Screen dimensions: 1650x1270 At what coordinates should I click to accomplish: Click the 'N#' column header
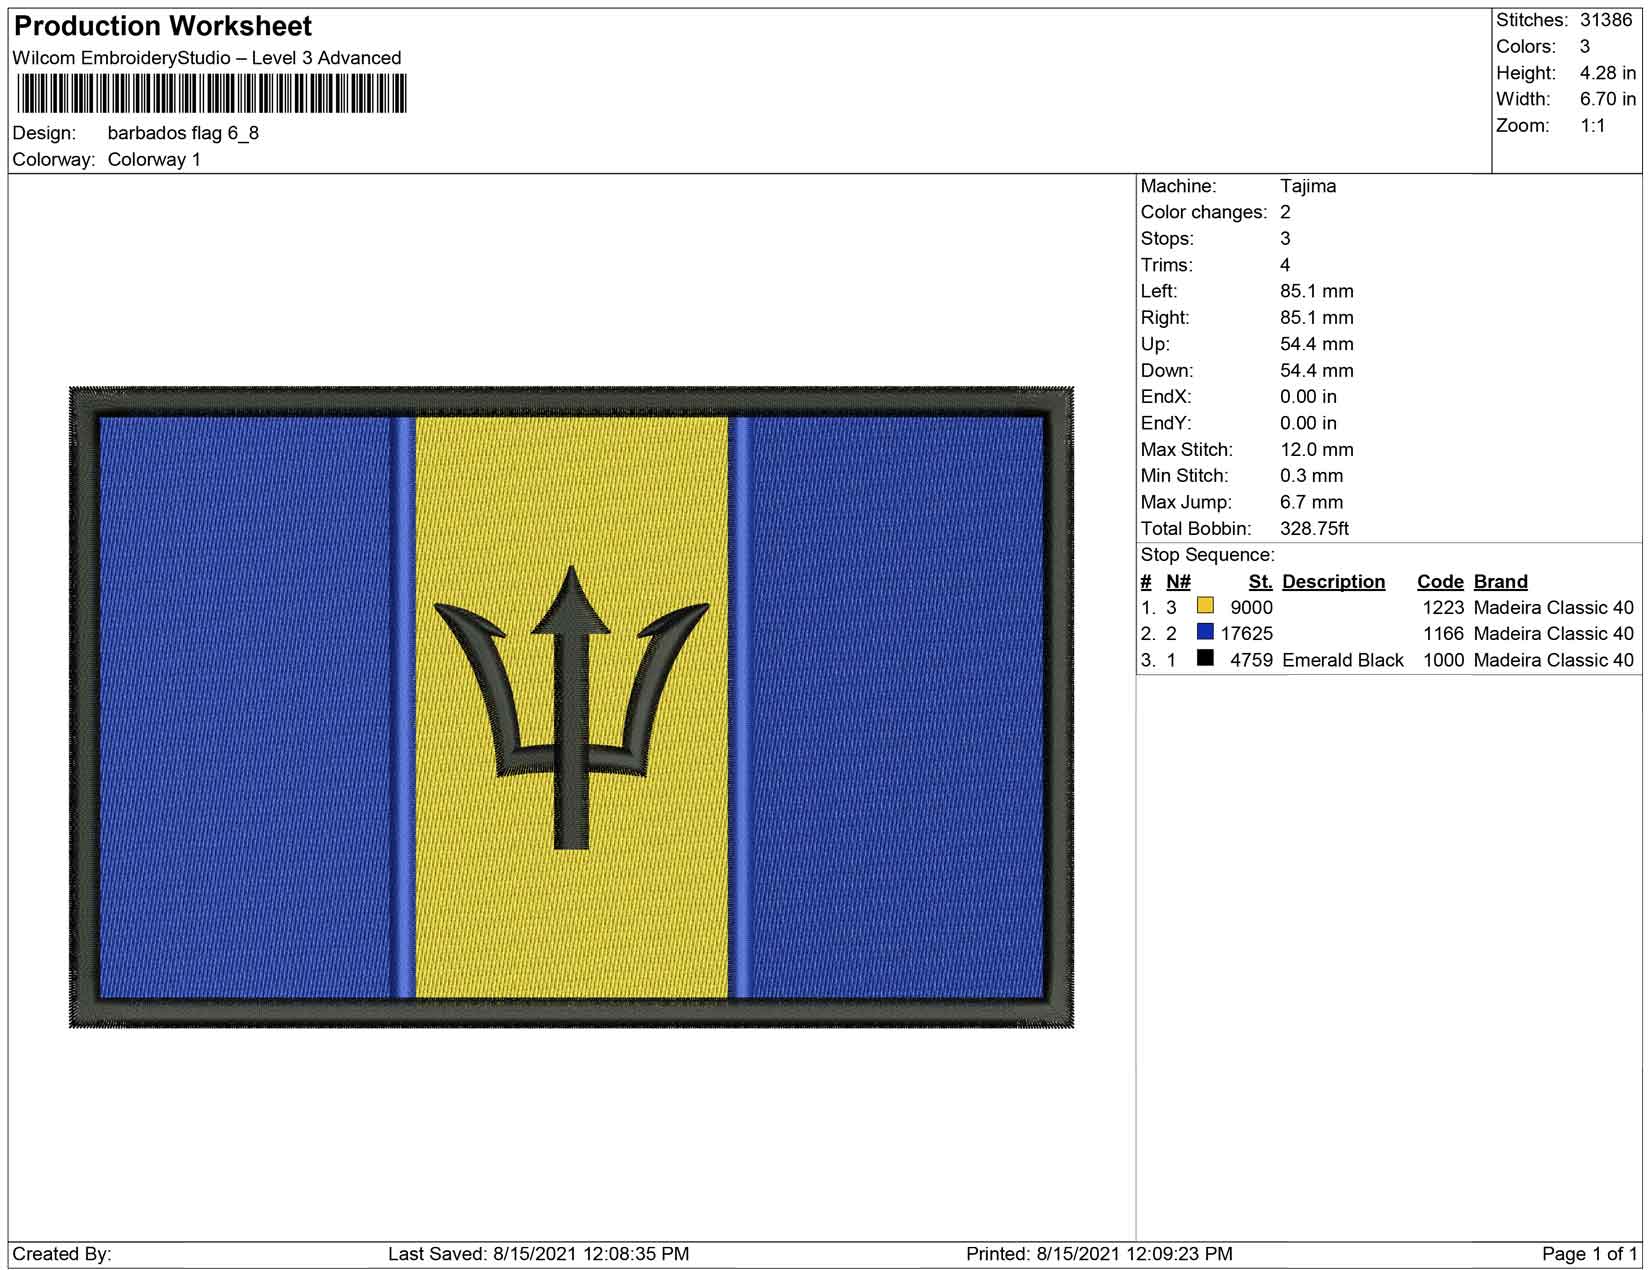[1178, 582]
